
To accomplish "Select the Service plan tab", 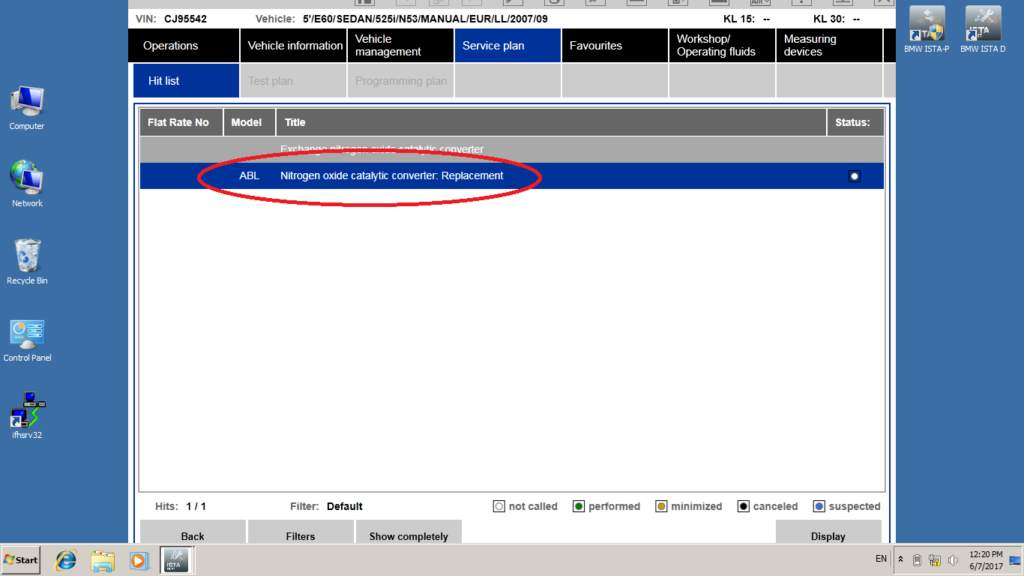I will [x=507, y=46].
